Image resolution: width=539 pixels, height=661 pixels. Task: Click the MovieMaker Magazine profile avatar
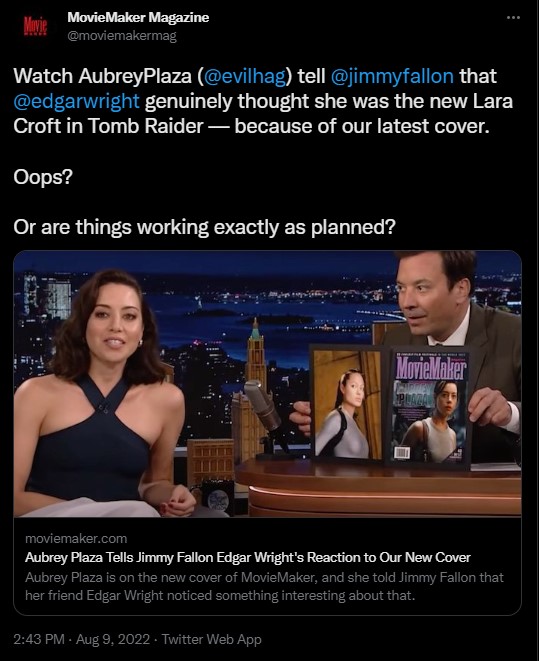coord(35,26)
